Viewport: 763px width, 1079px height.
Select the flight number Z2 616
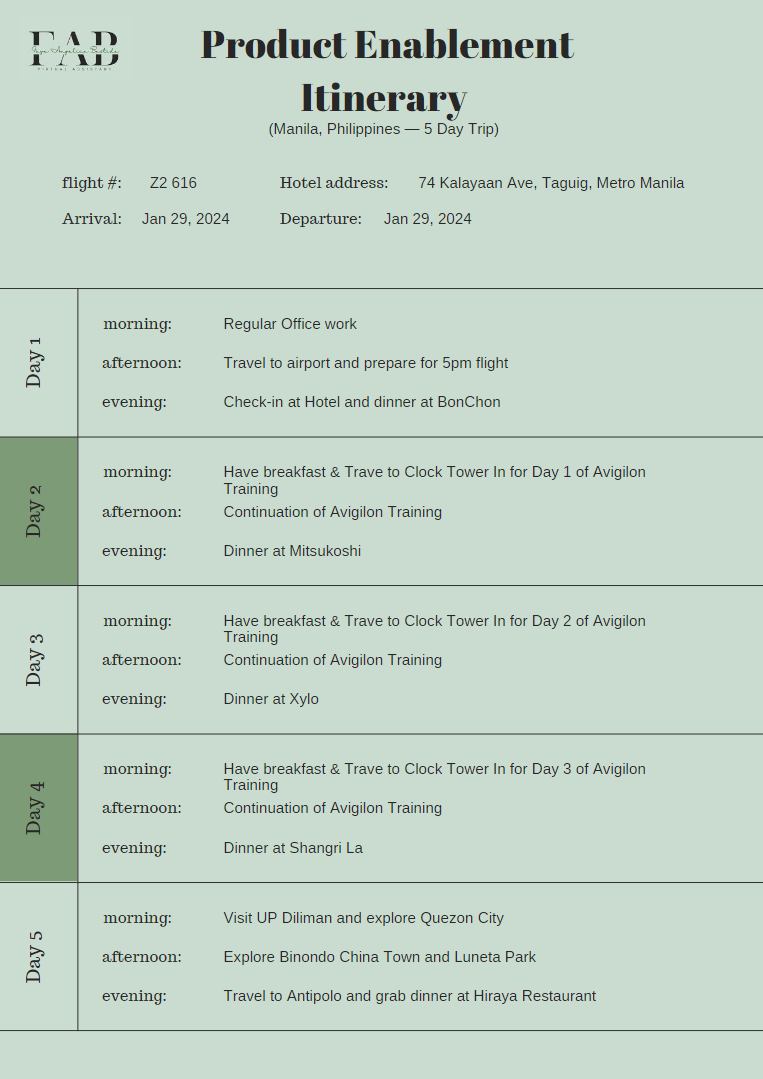coord(173,183)
